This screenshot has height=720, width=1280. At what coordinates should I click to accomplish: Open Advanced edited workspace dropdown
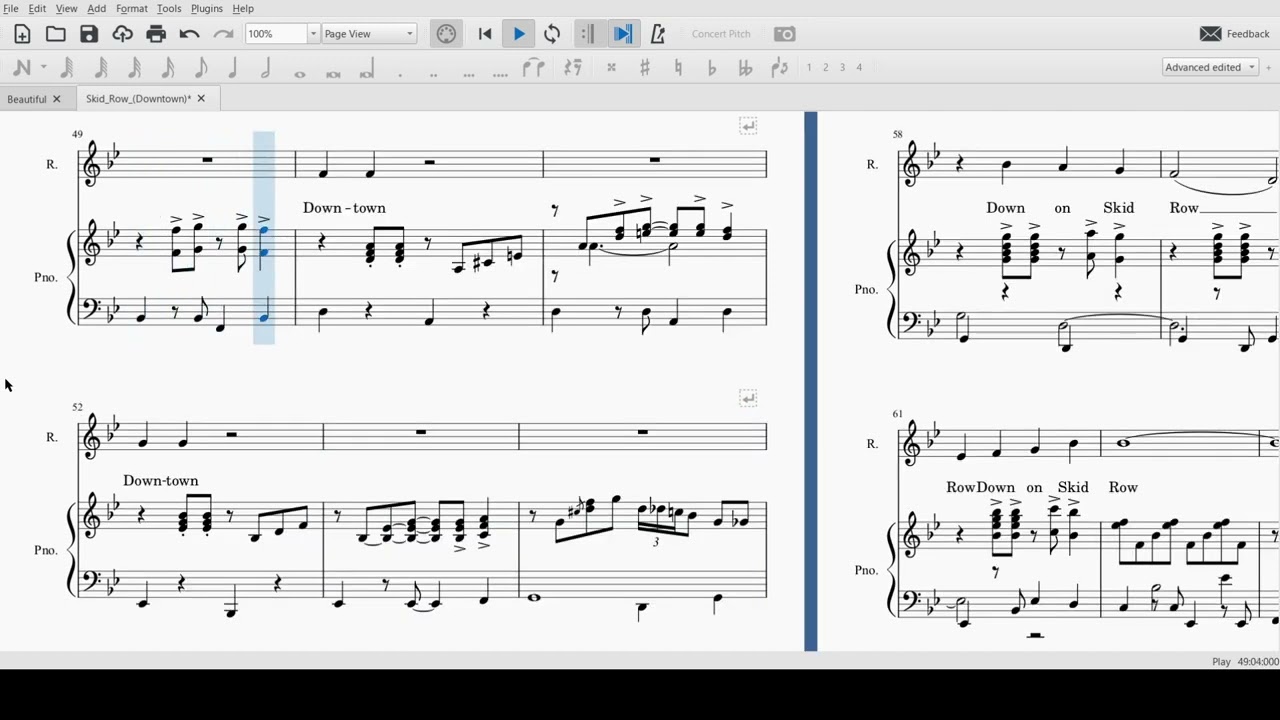click(1210, 67)
